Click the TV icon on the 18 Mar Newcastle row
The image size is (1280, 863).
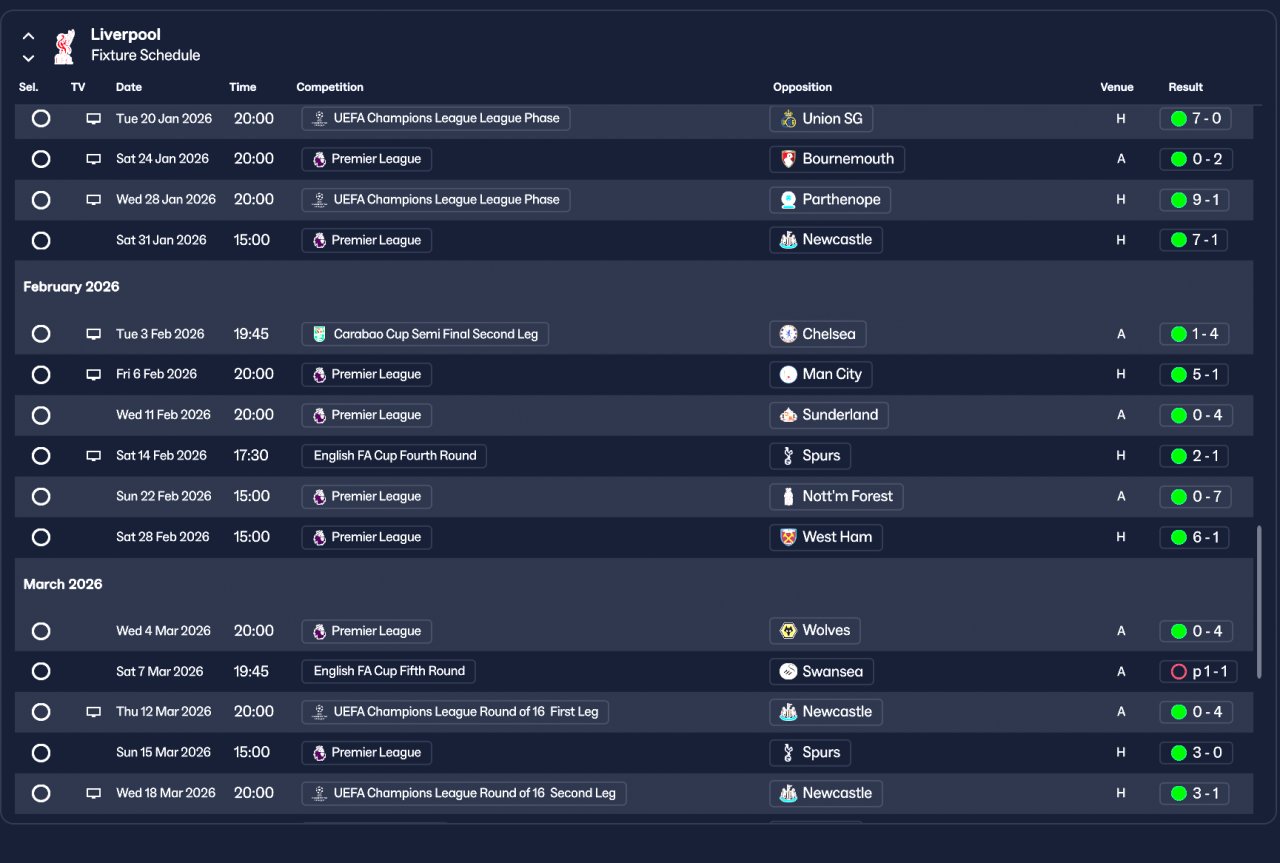(93, 793)
